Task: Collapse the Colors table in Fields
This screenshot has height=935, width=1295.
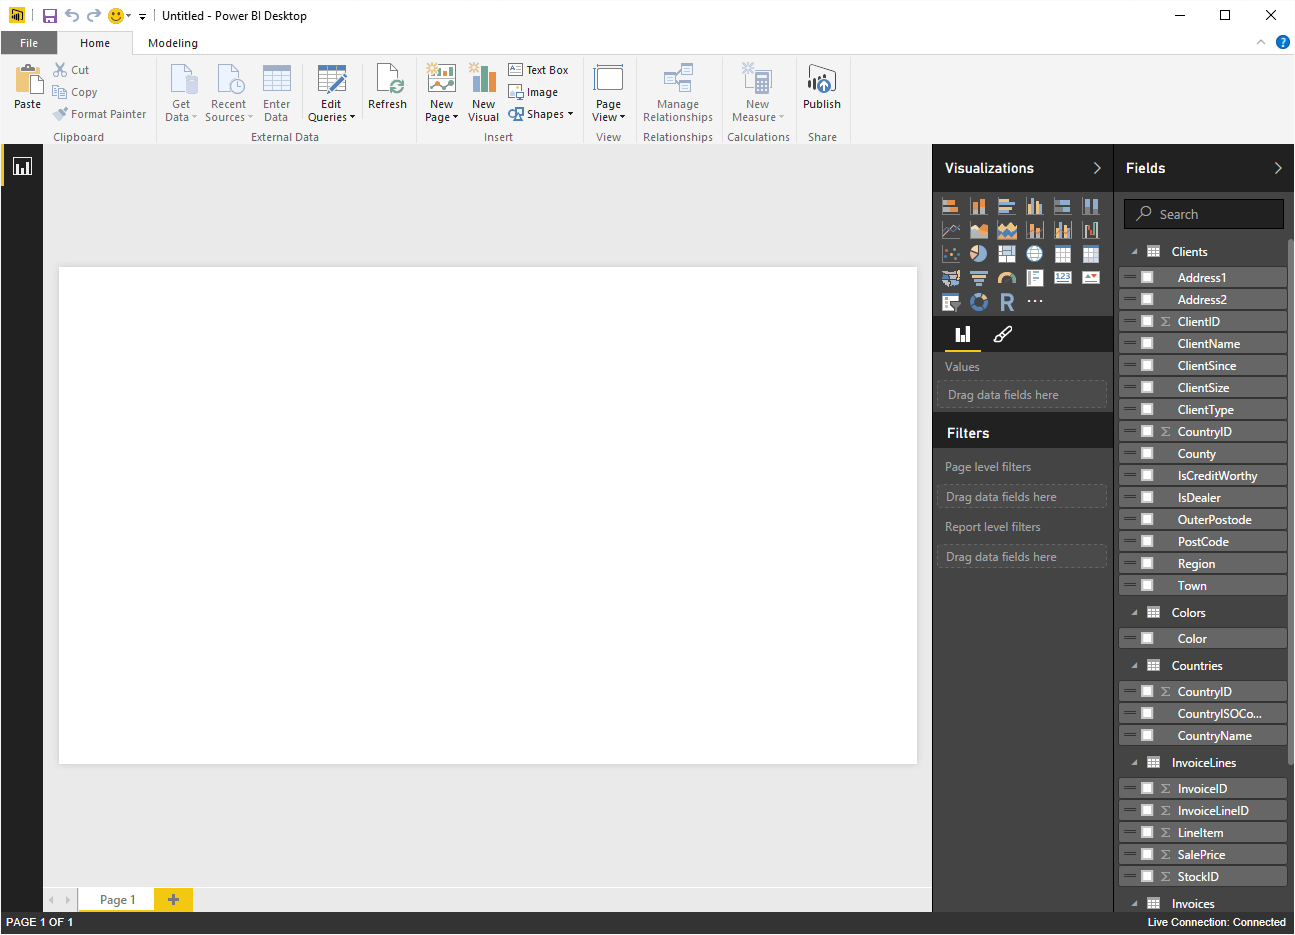Action: [1134, 613]
